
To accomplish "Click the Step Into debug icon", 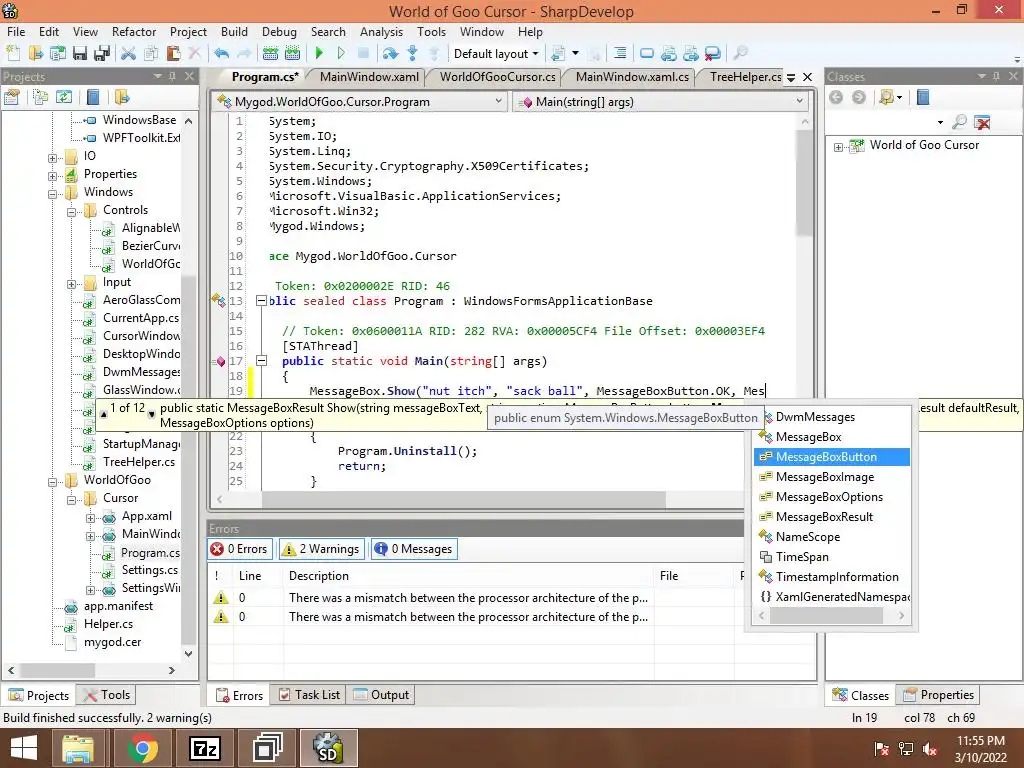I will [413, 54].
